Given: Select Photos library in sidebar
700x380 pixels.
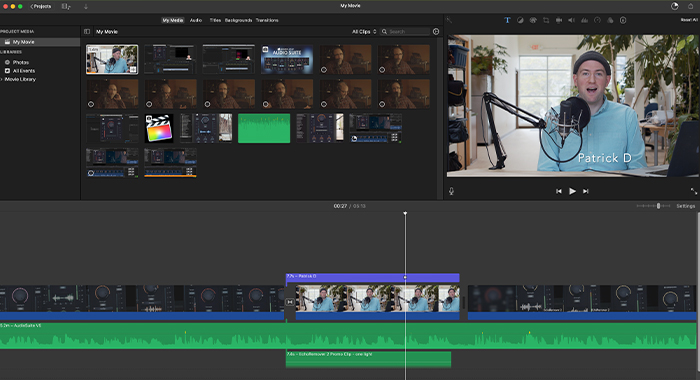Looking at the screenshot, I should click(x=21, y=62).
